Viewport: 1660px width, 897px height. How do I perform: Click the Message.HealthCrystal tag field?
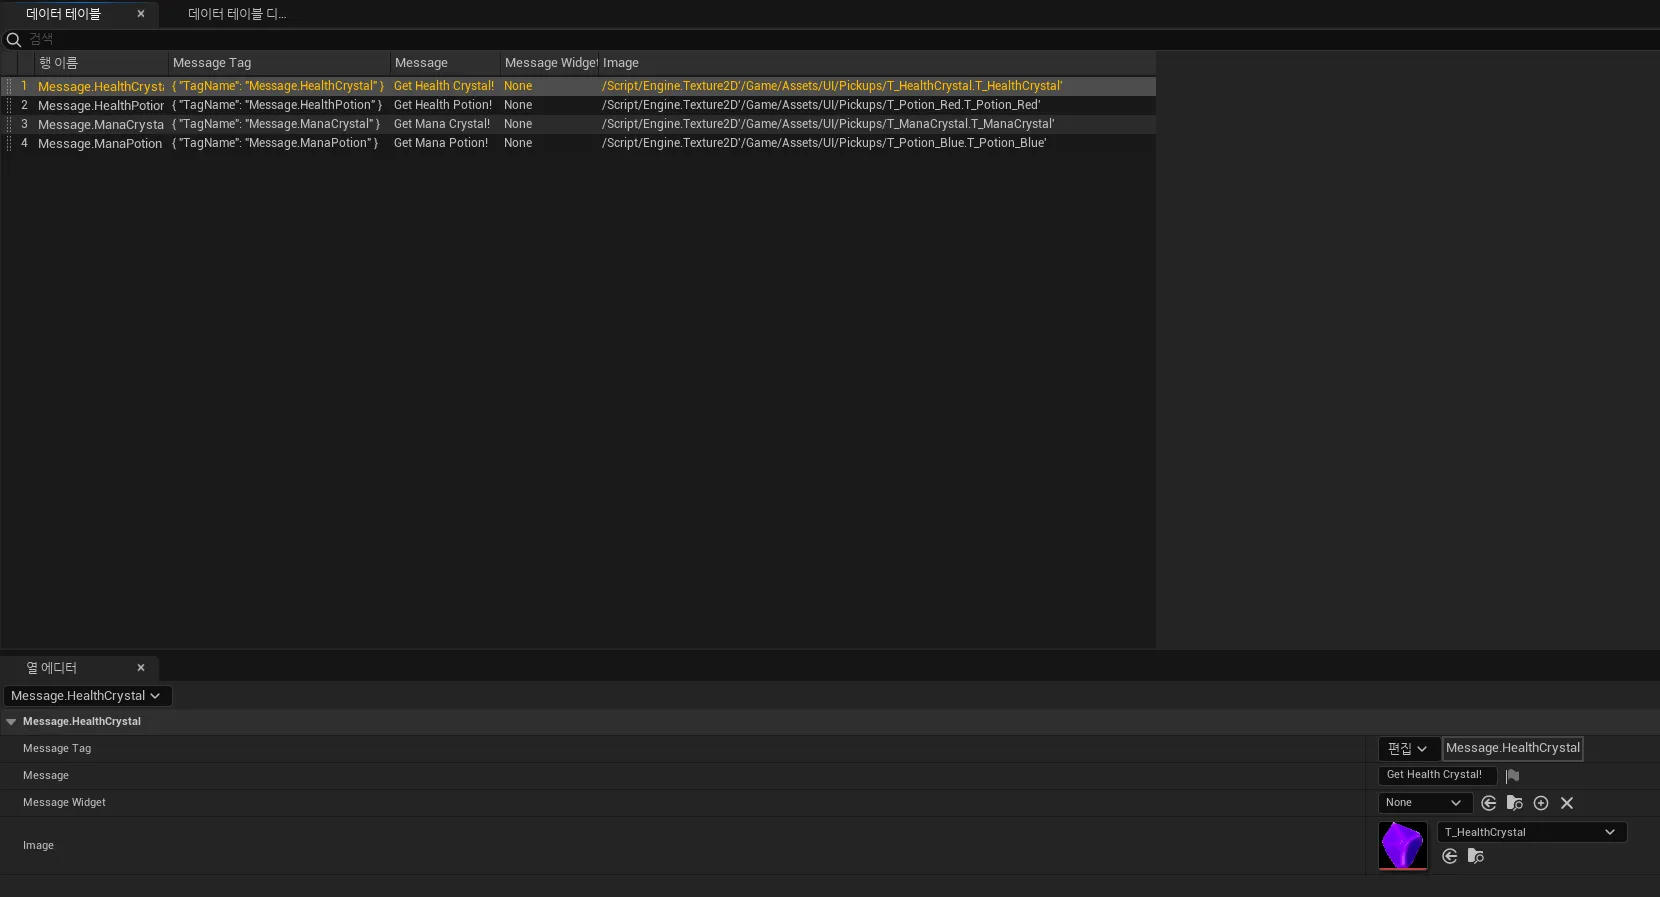pos(1513,748)
